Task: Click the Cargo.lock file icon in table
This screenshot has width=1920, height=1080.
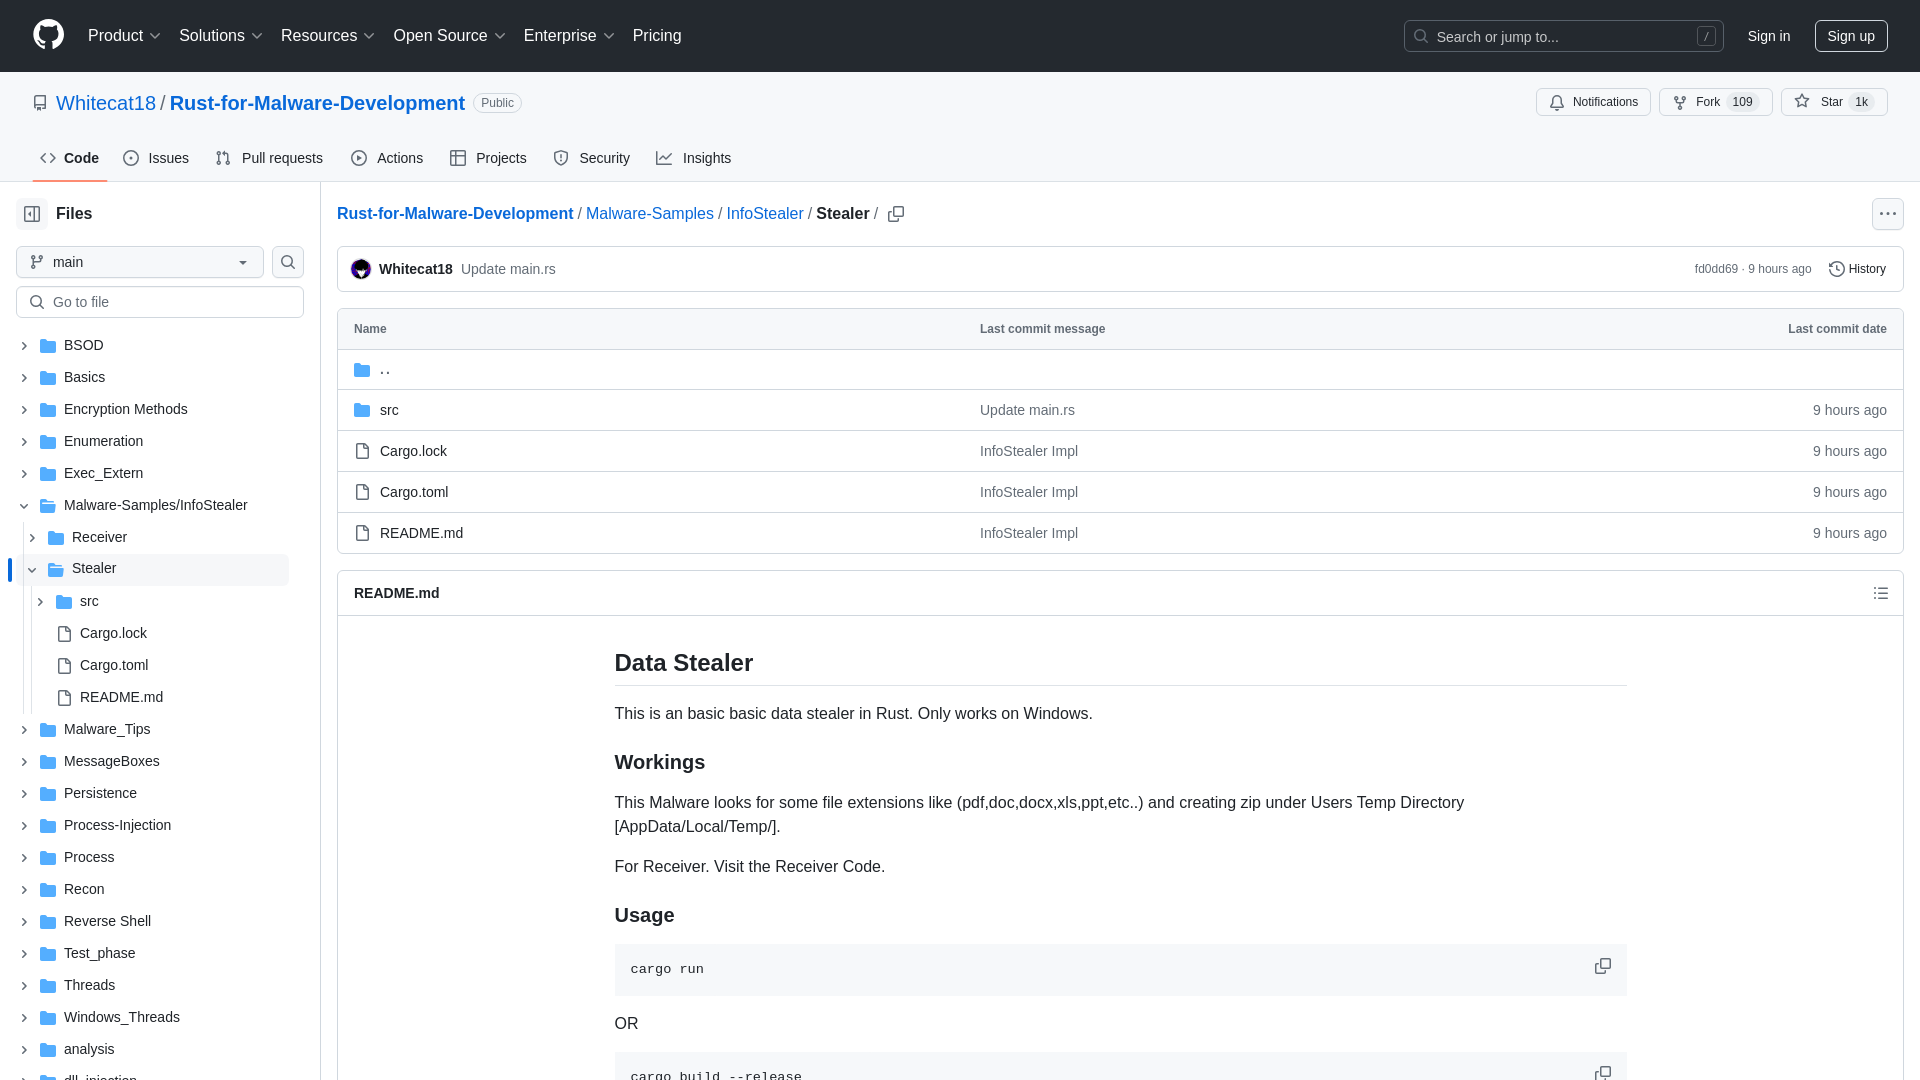Action: tap(362, 451)
